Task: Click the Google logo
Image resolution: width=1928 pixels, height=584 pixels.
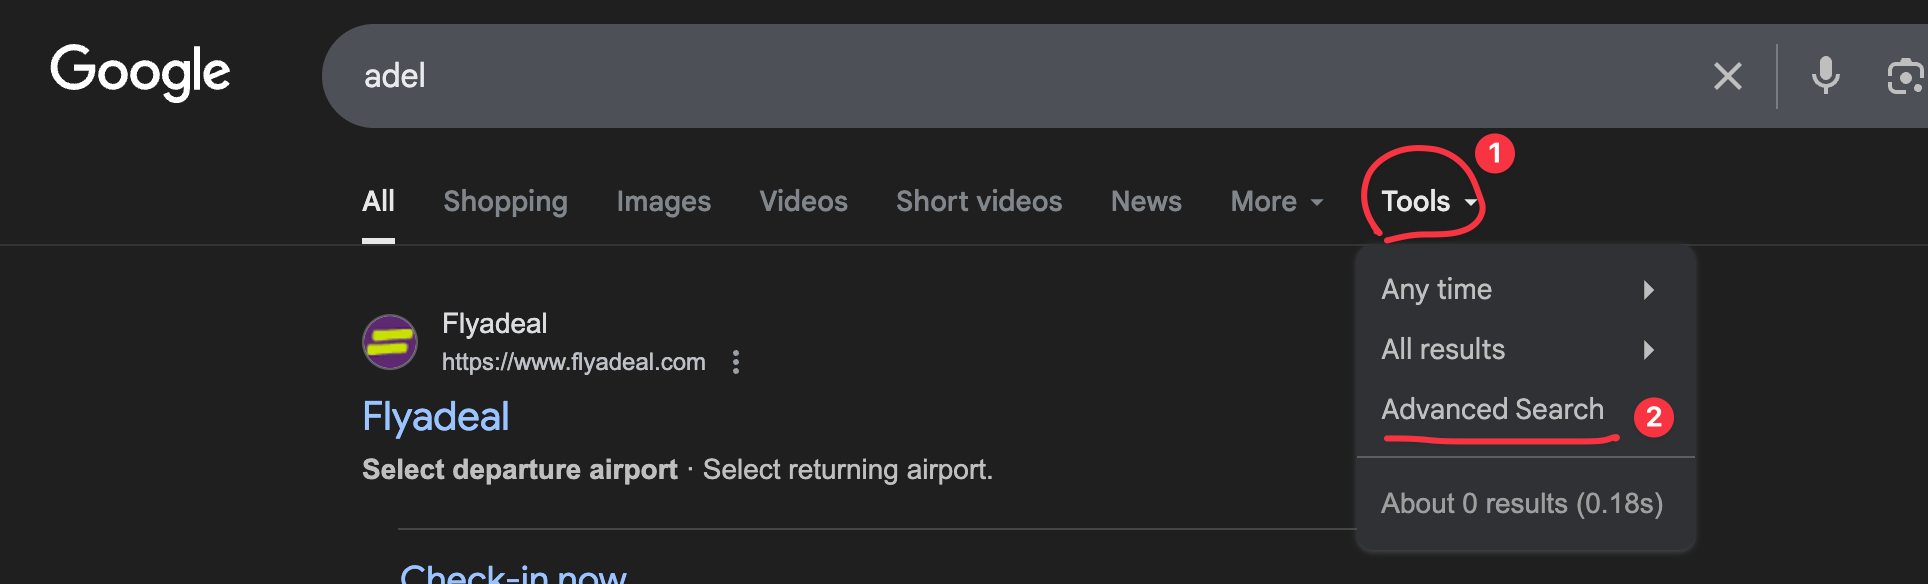Action: 140,72
